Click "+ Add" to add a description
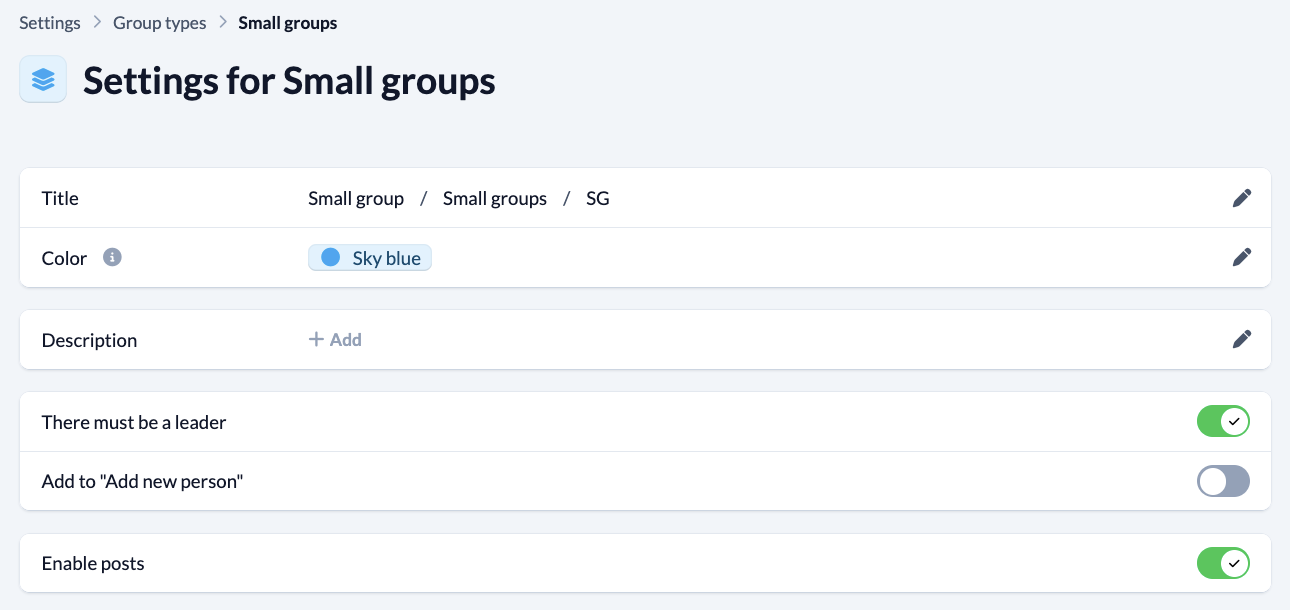 click(x=335, y=340)
